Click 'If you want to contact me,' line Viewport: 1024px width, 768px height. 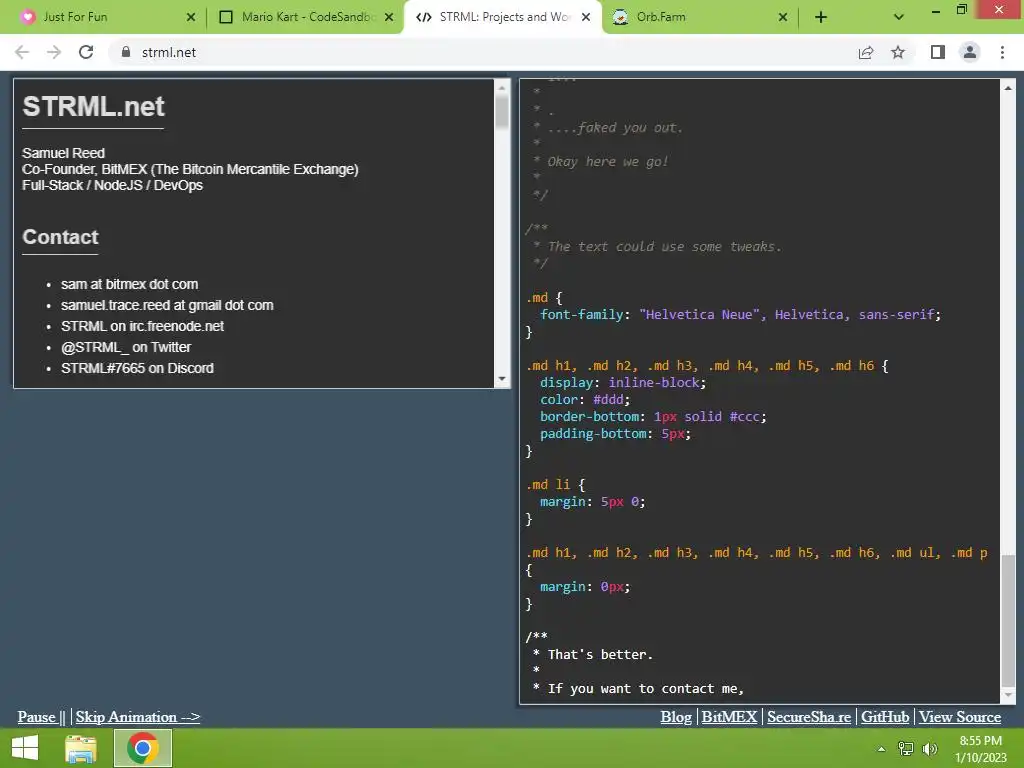coord(645,688)
